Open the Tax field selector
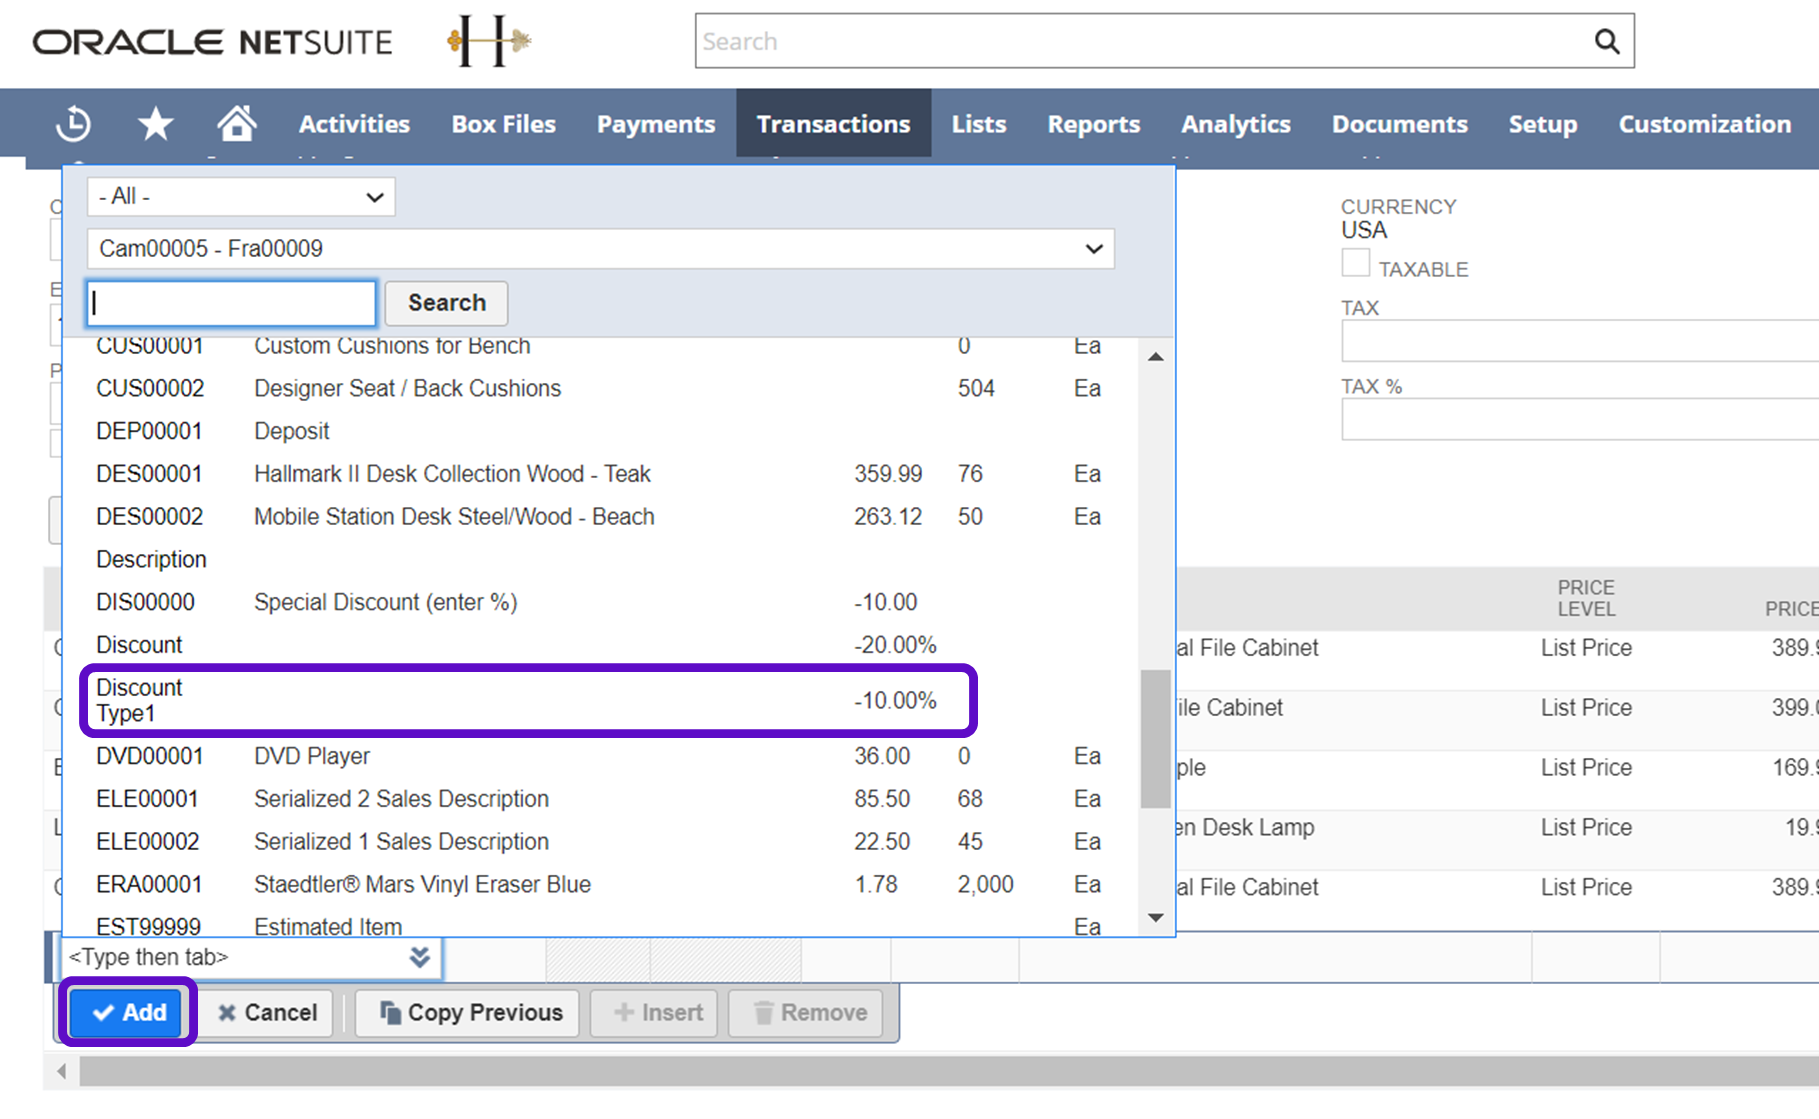 point(1578,342)
